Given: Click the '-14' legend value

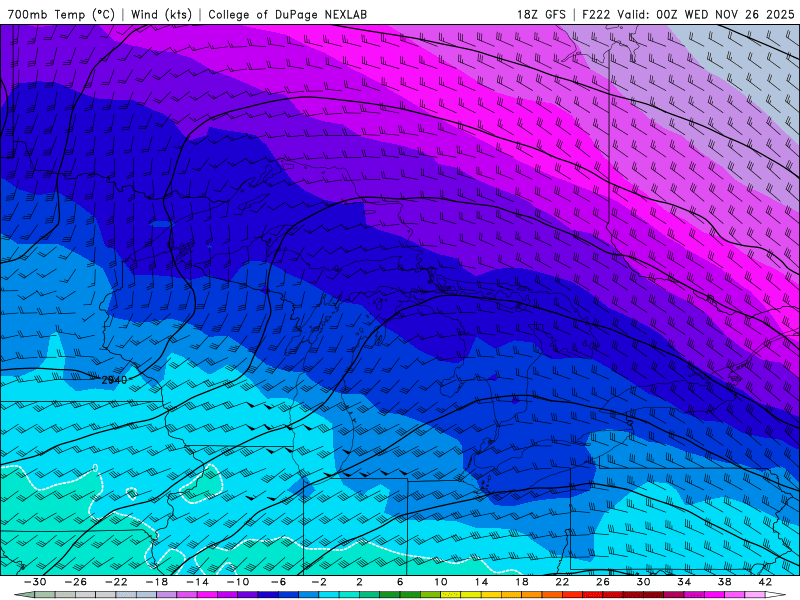Looking at the screenshot, I should click(x=197, y=582).
